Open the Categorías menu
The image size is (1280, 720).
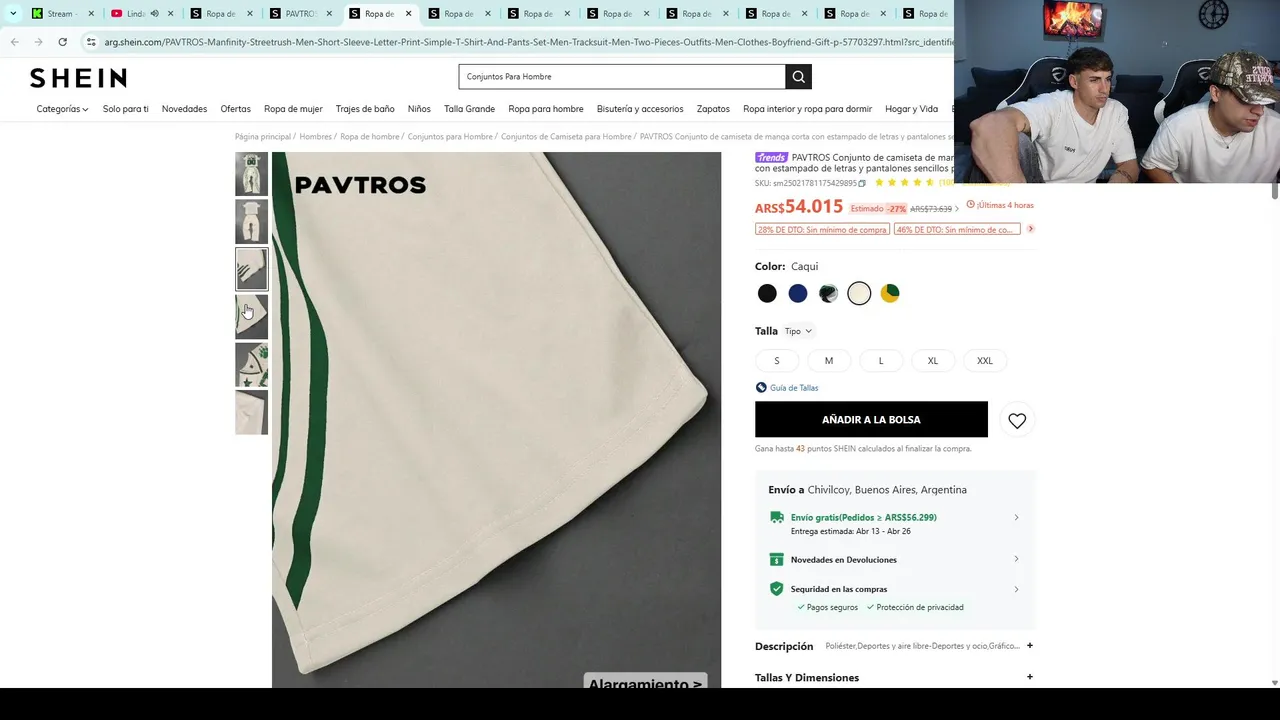(x=62, y=109)
